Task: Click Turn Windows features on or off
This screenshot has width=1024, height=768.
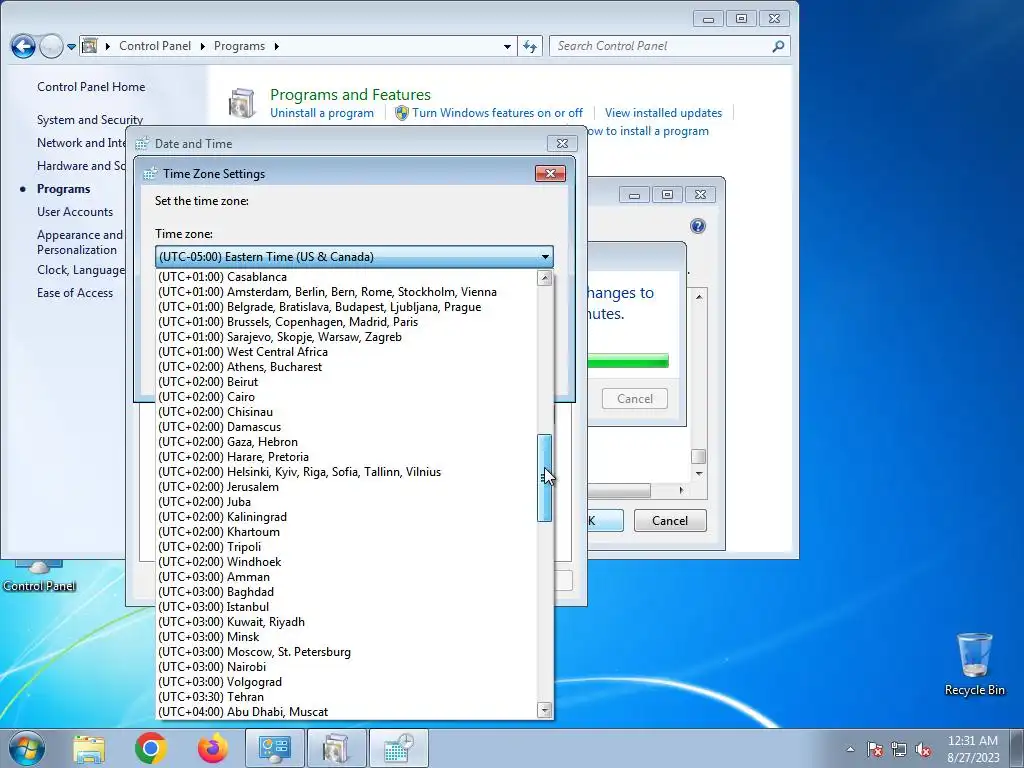Action: point(497,113)
